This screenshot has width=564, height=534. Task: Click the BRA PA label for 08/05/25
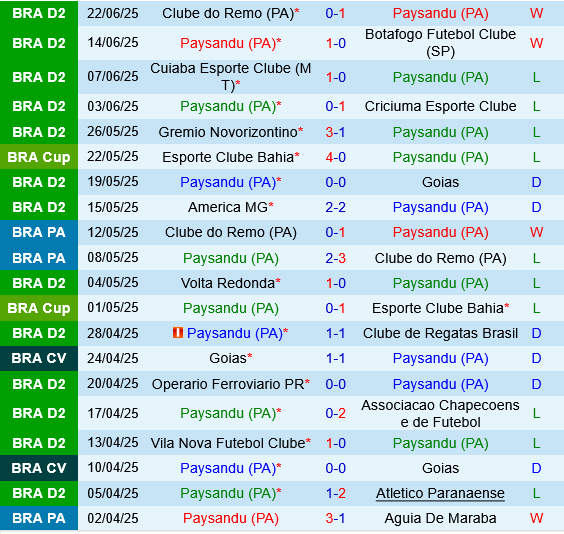39,258
